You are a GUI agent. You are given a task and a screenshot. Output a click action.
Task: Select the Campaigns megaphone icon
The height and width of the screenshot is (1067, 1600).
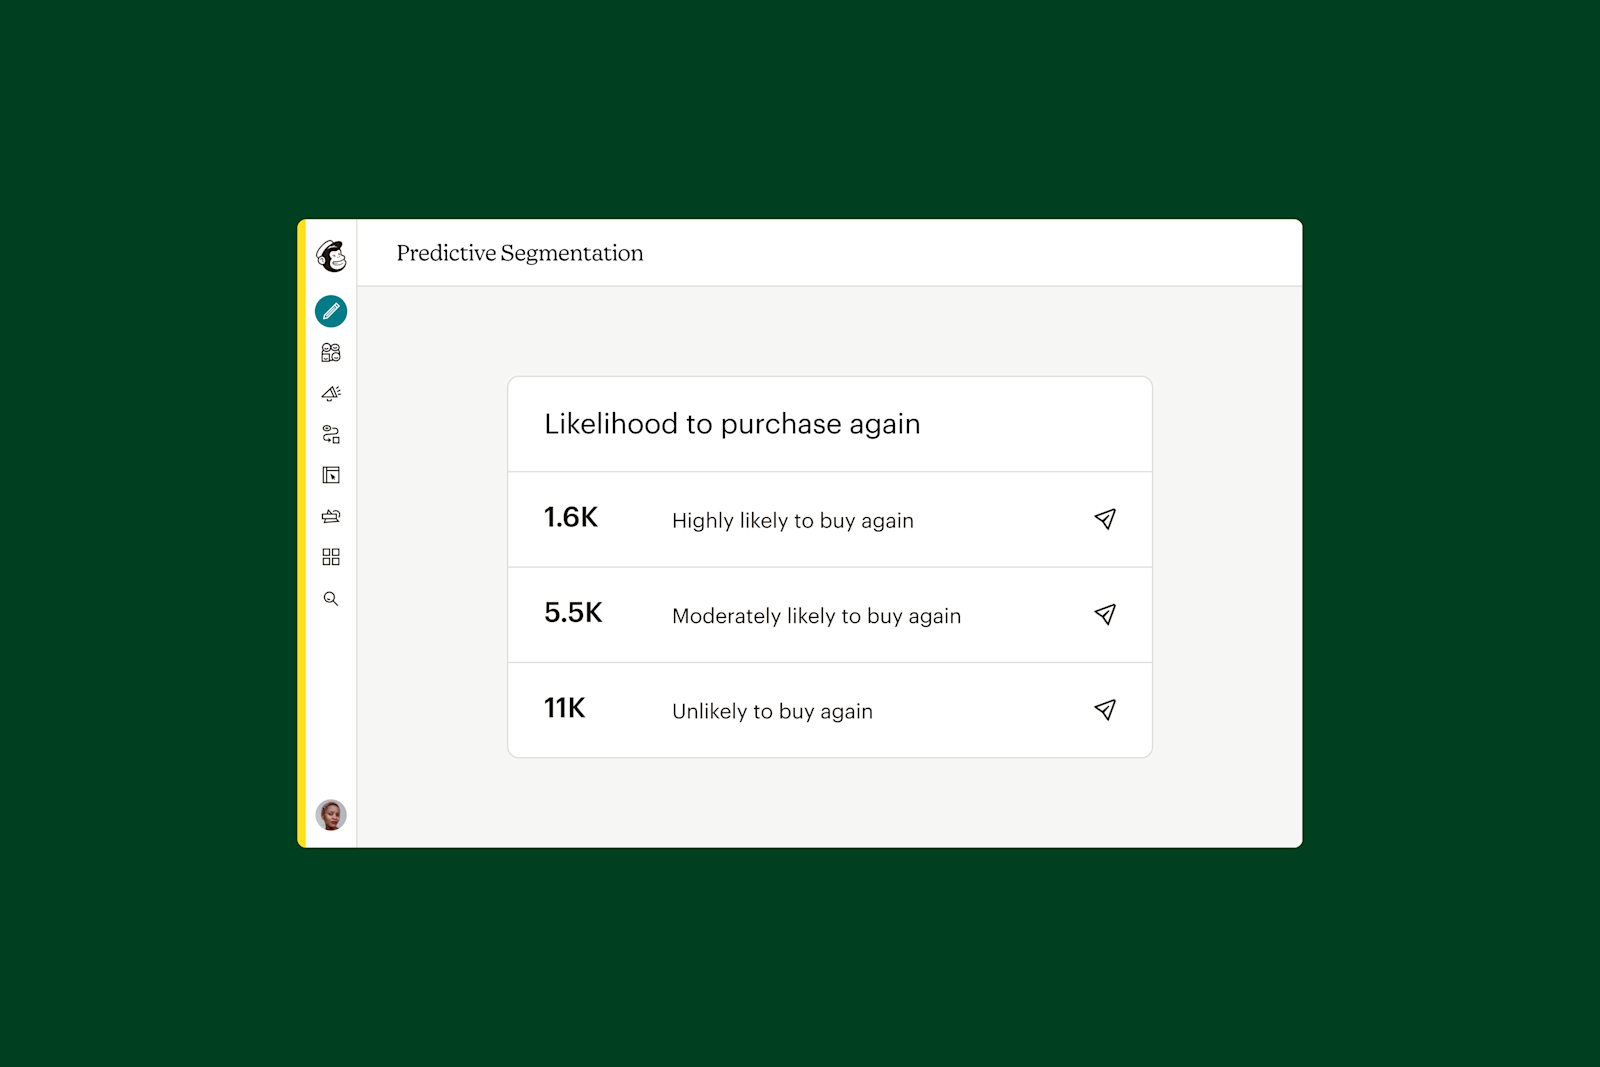[331, 394]
